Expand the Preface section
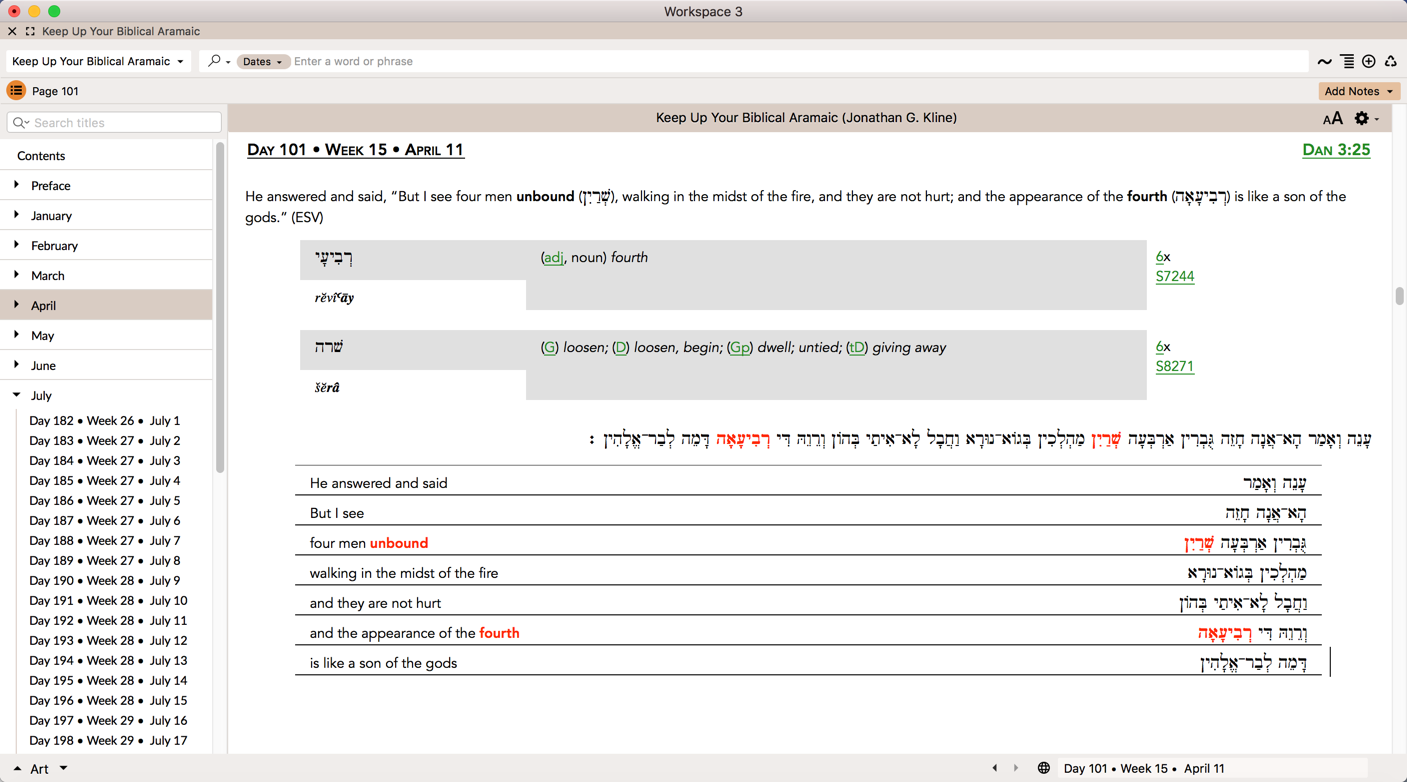 tap(16, 185)
